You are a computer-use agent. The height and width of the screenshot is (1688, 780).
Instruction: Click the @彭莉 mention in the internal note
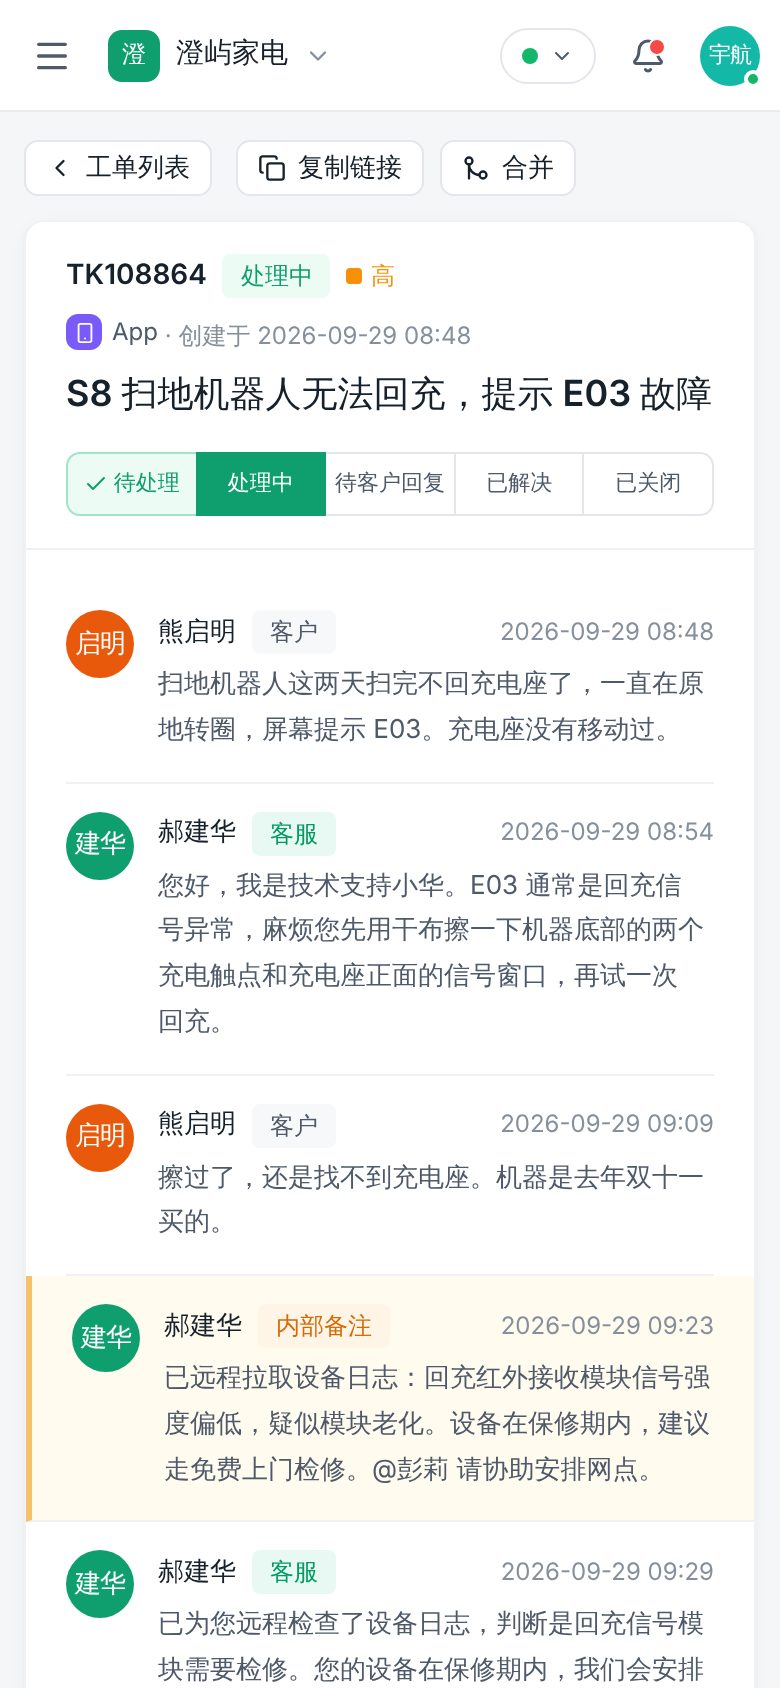point(410,1469)
